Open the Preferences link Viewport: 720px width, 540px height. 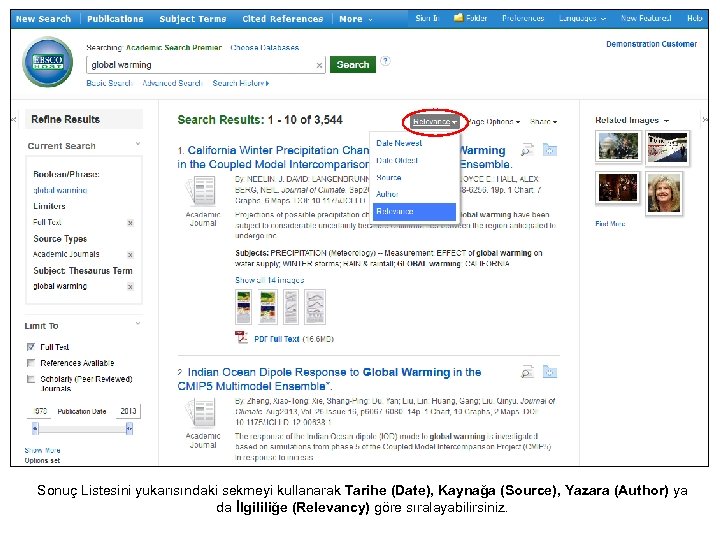(x=523, y=18)
